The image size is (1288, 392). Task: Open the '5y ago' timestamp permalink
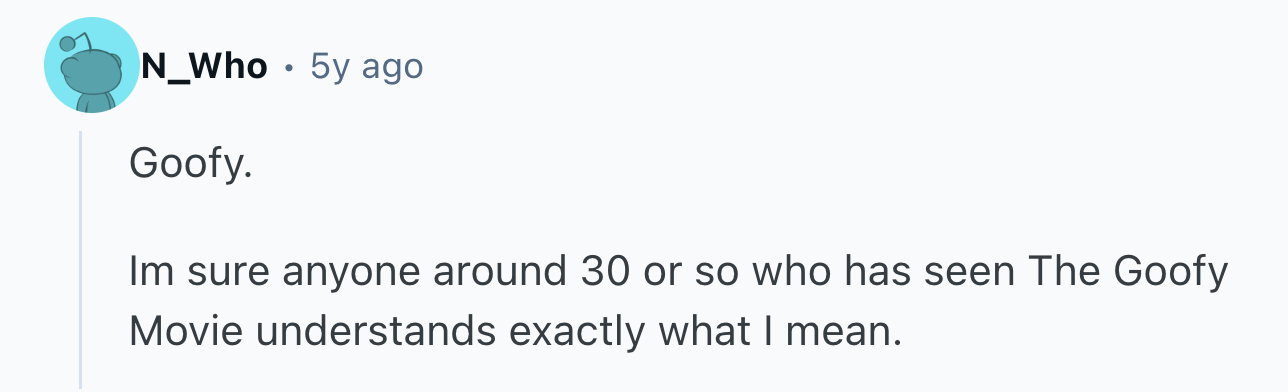[367, 67]
